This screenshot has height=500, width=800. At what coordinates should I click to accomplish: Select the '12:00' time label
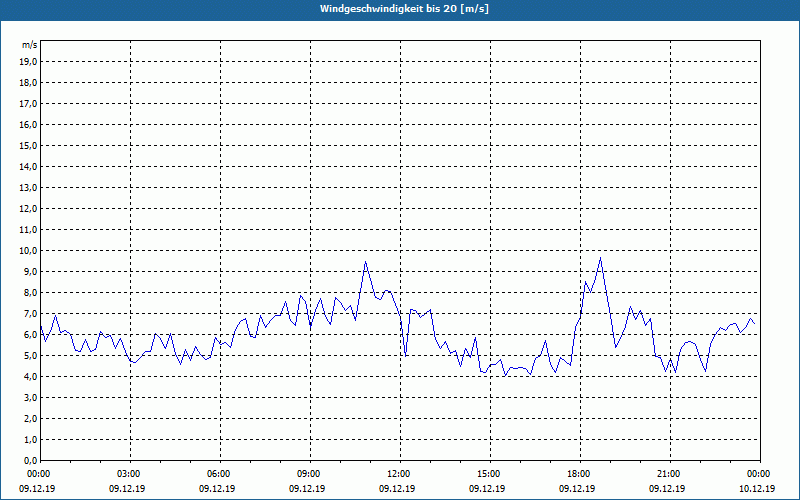point(401,474)
